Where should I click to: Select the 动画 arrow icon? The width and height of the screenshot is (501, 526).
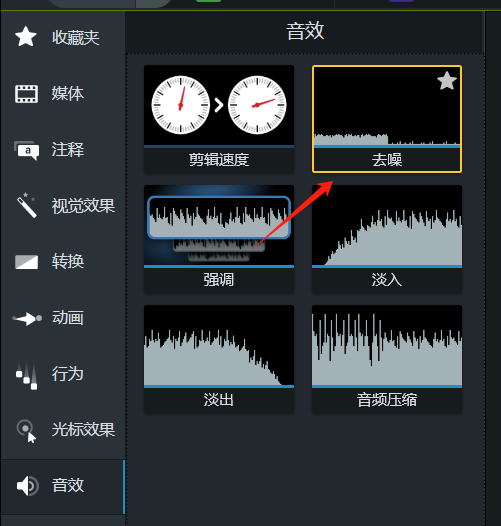27,318
